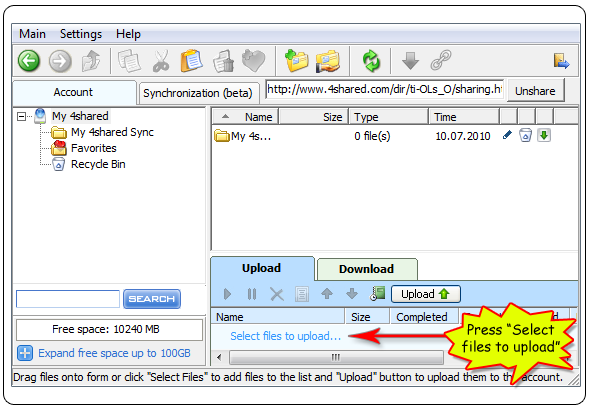This screenshot has height=408, width=589.
Task: Go up one folder level icon
Action: coord(91,60)
